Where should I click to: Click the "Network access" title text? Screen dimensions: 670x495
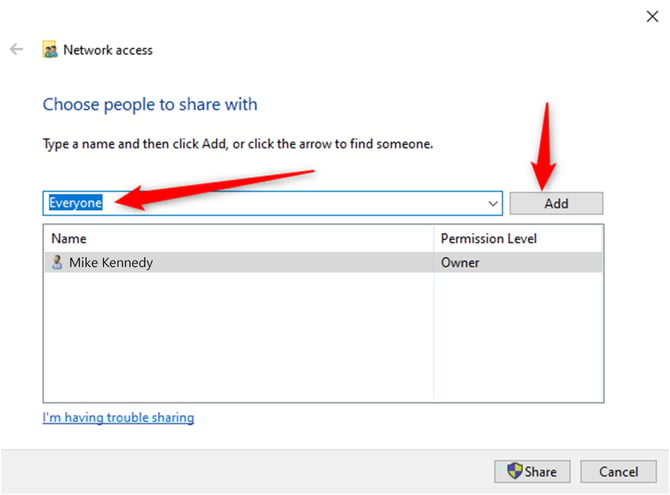point(108,49)
